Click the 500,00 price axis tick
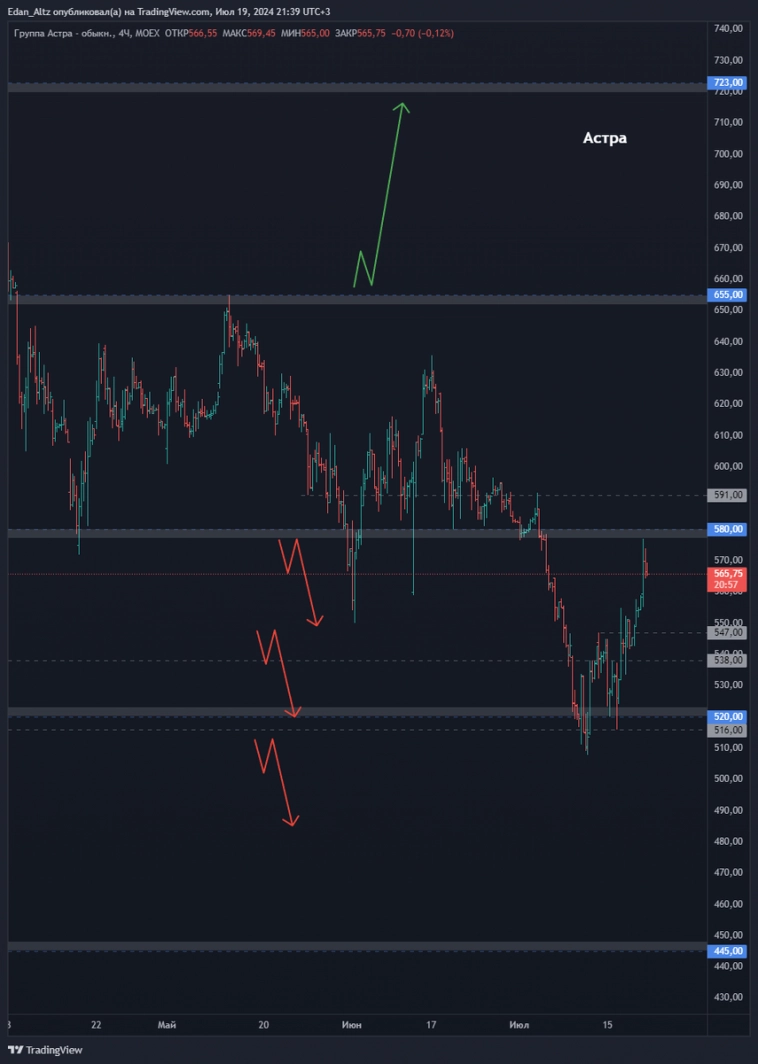The image size is (758, 1064). [x=728, y=778]
